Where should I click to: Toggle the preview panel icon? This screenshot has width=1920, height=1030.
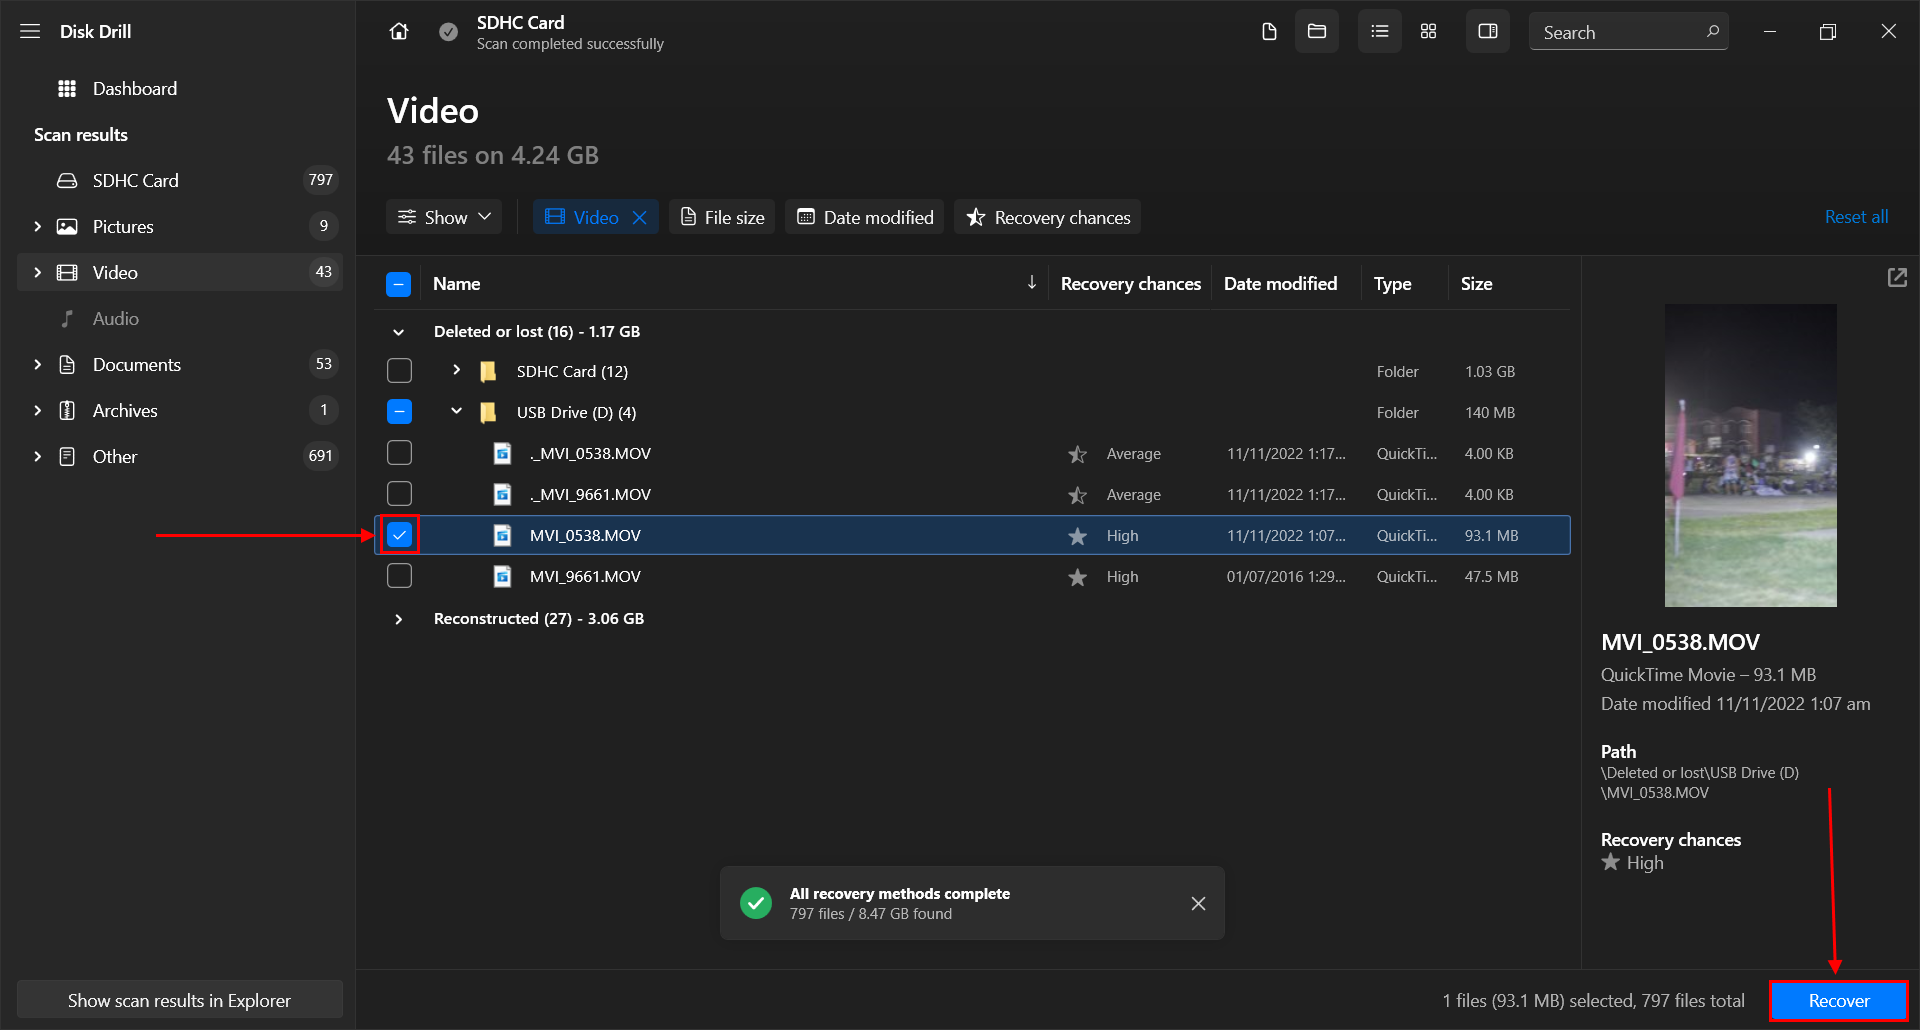pos(1488,32)
